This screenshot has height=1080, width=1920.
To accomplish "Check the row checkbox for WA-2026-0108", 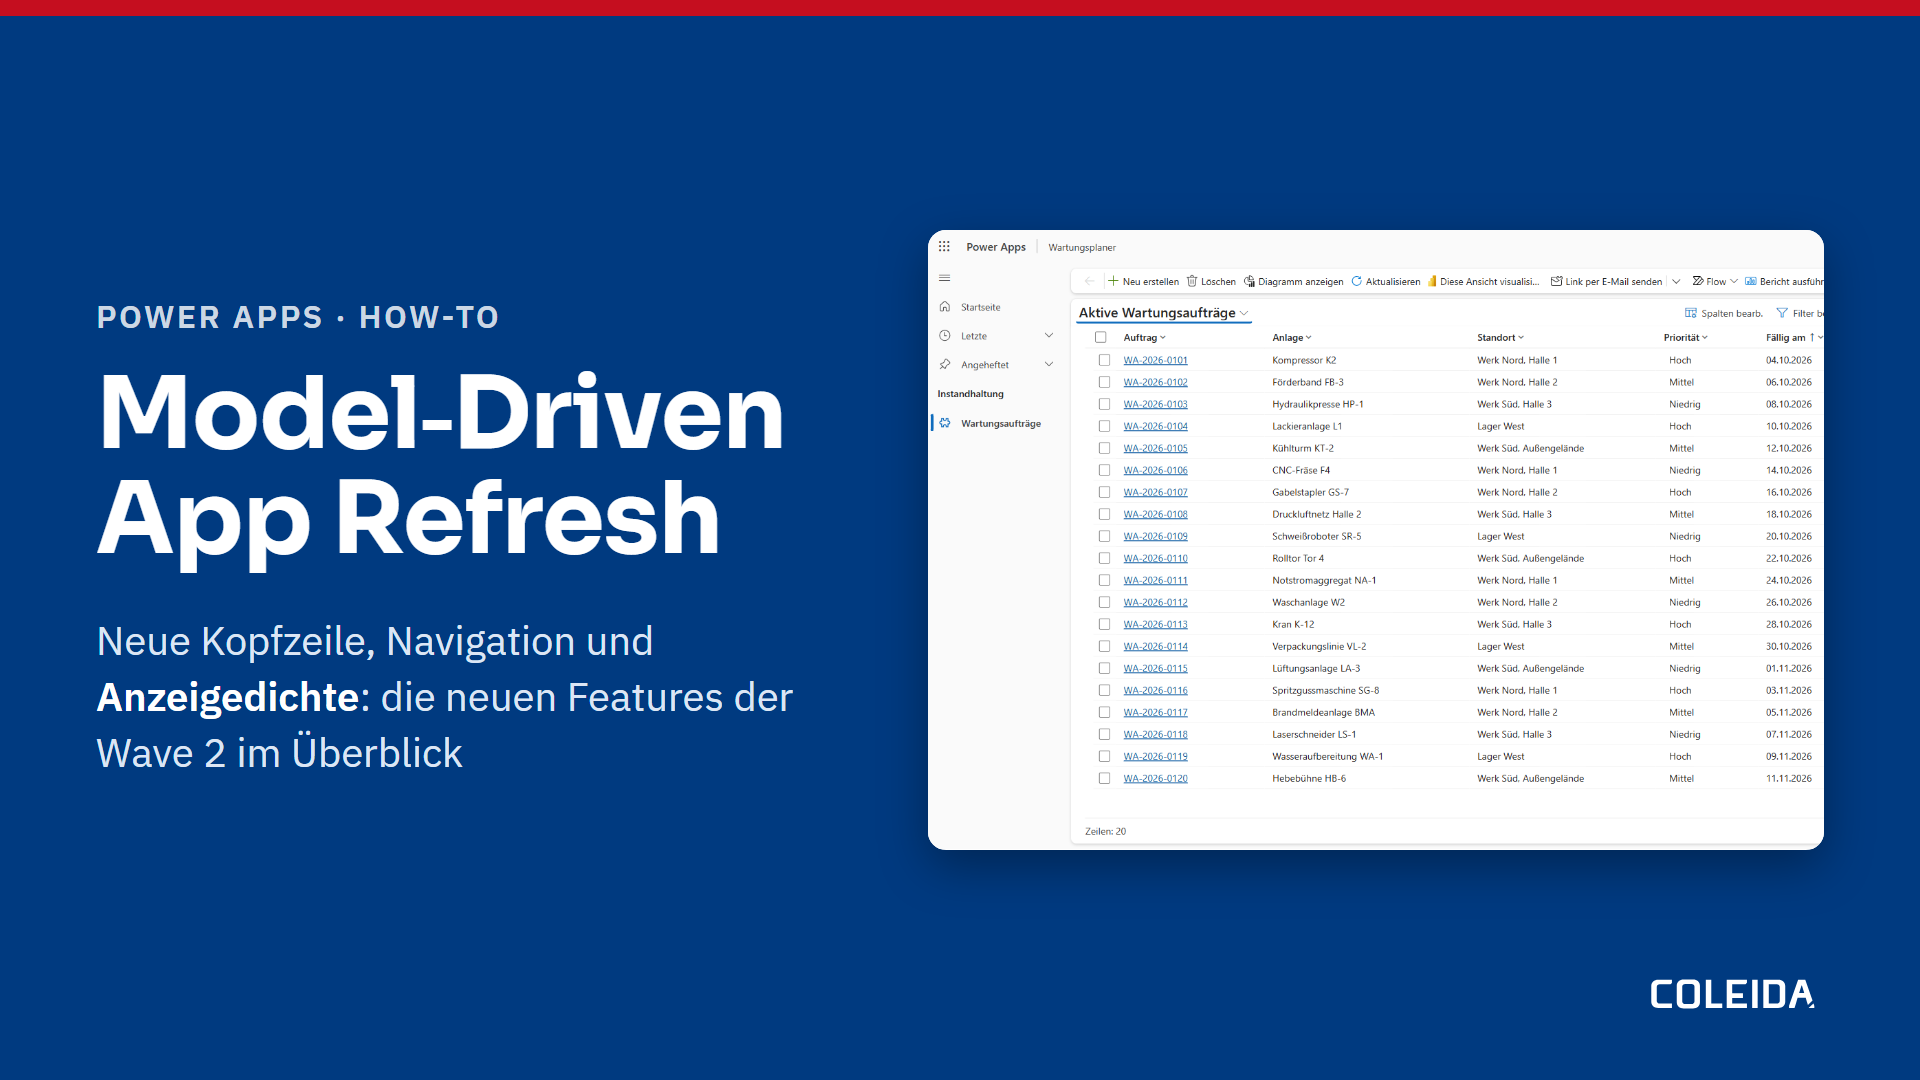I will pyautogui.click(x=1104, y=514).
